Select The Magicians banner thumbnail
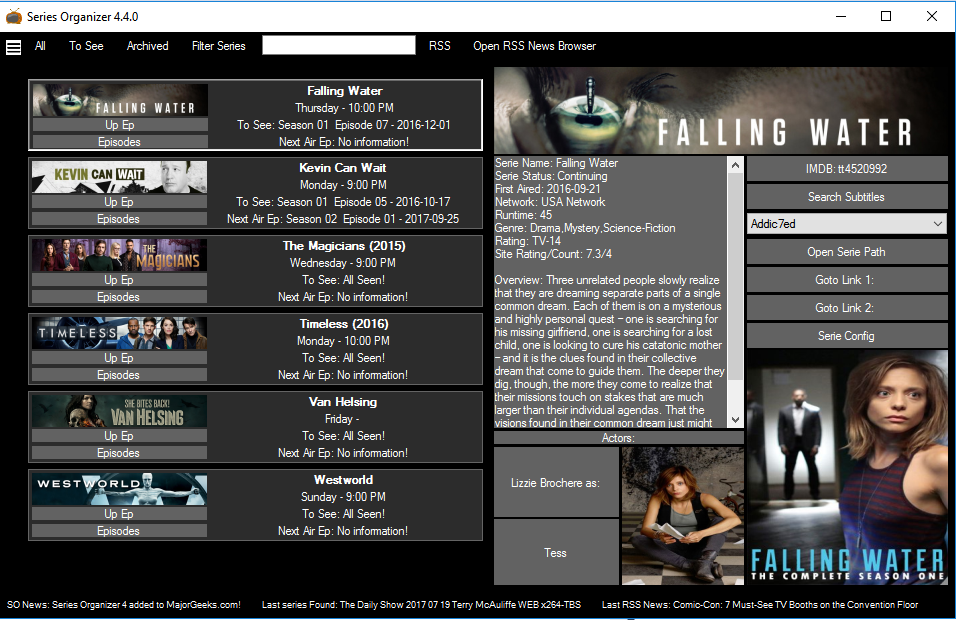956x620 pixels. click(120, 255)
